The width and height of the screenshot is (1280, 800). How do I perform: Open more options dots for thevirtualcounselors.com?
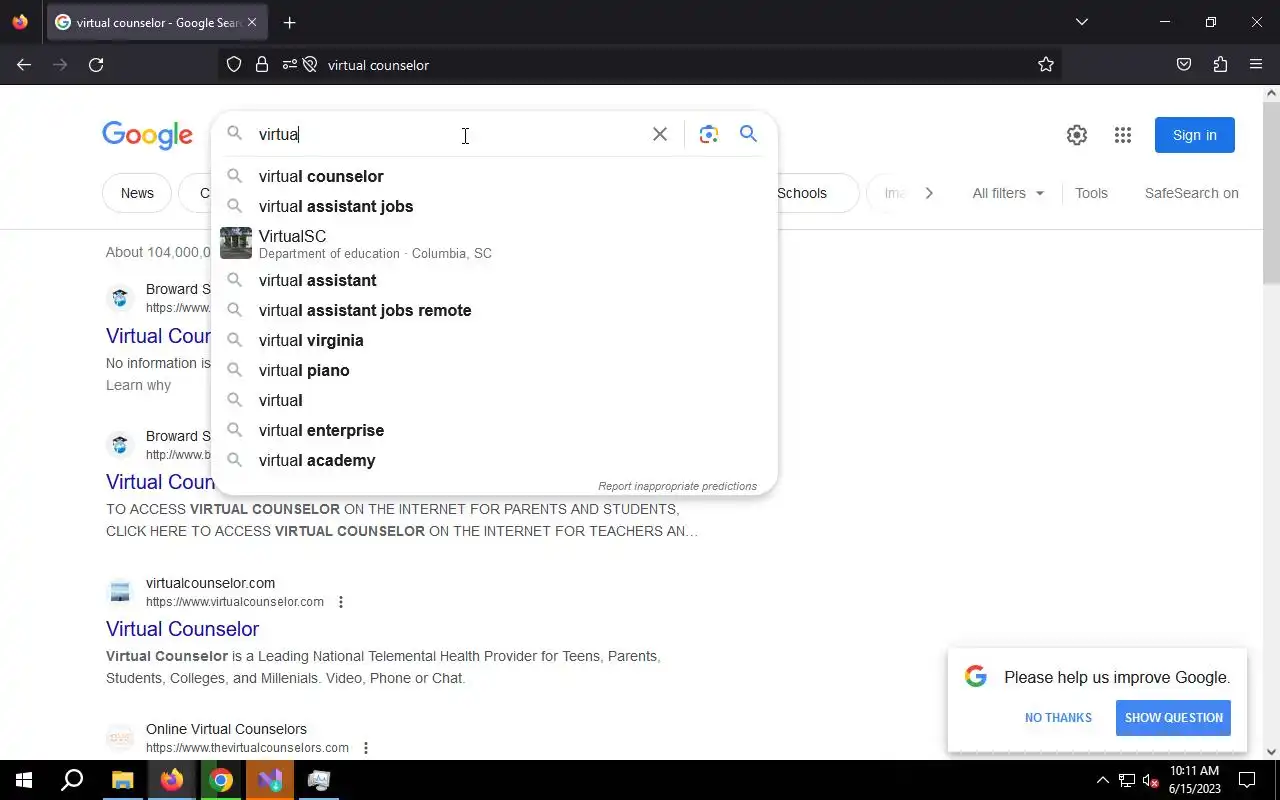point(366,748)
